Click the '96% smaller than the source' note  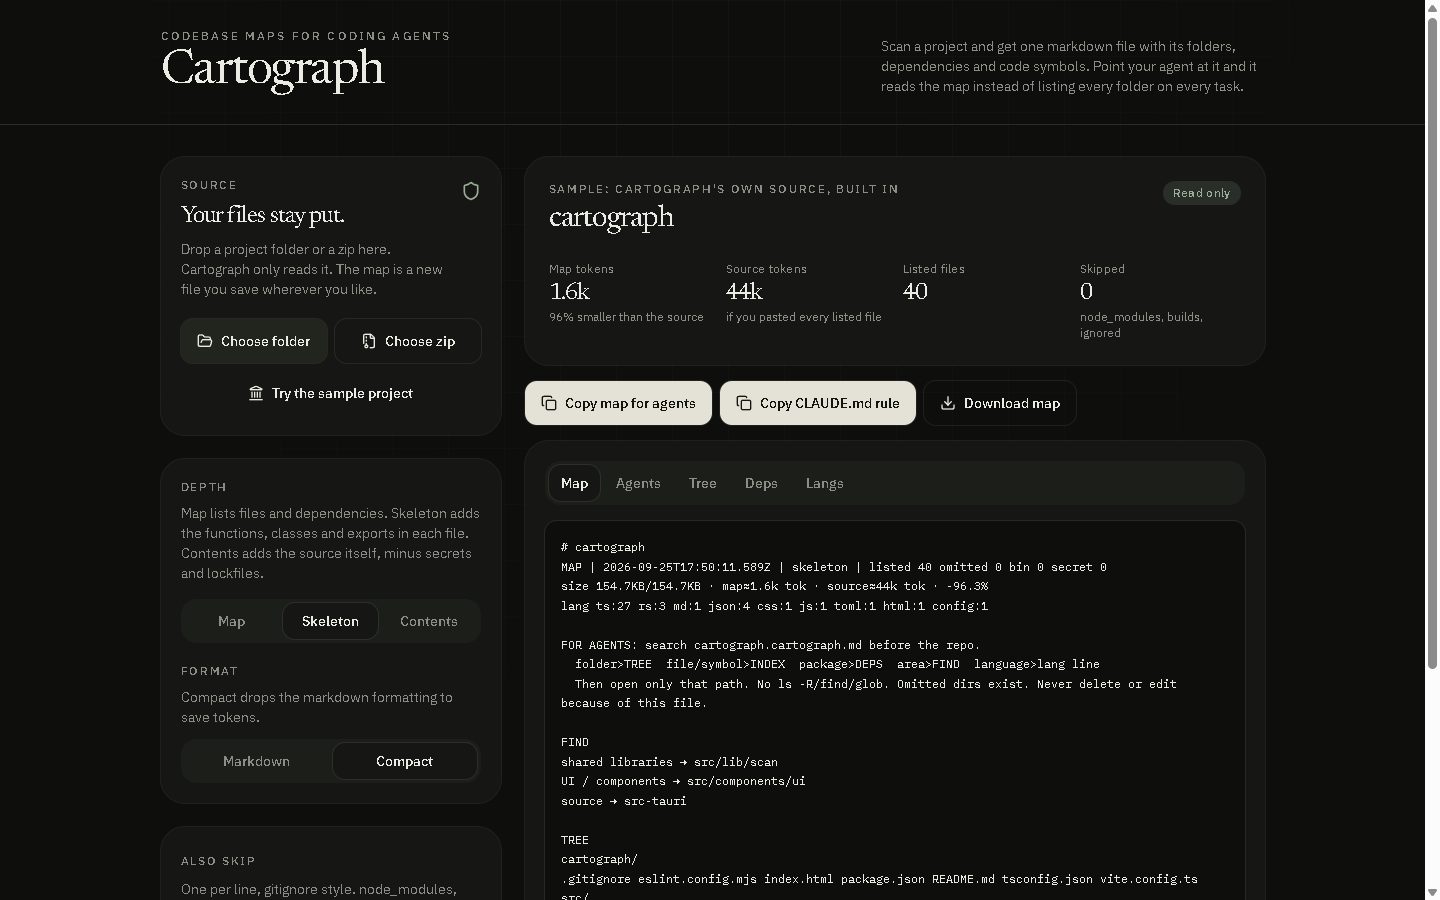pyautogui.click(x=626, y=317)
